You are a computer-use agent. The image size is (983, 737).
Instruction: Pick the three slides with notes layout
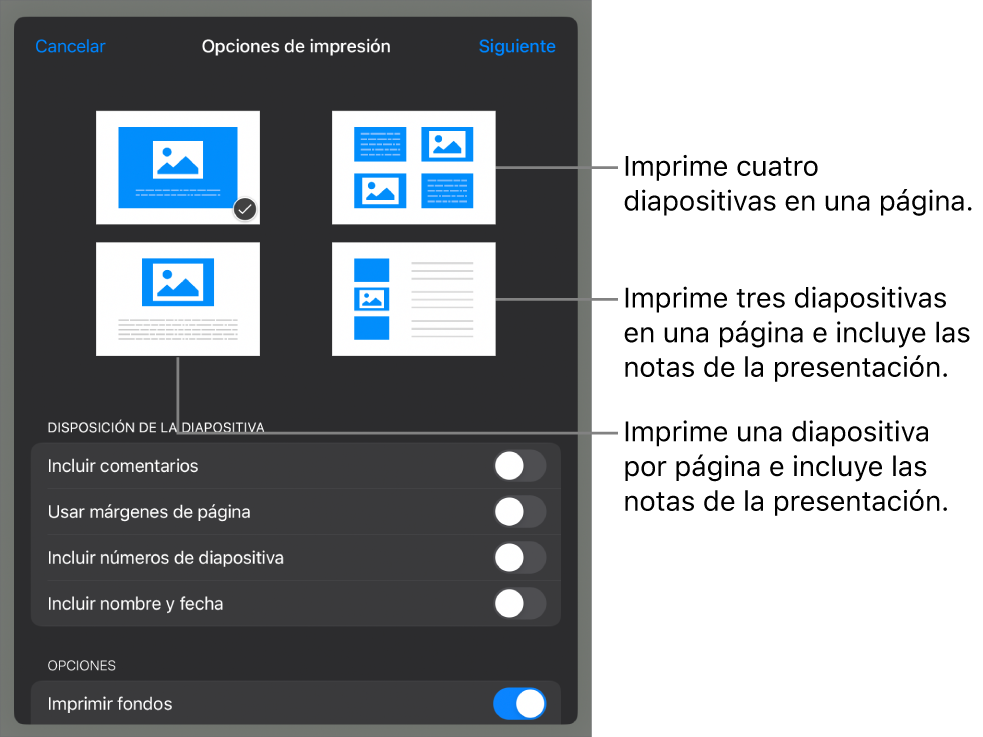pos(414,298)
